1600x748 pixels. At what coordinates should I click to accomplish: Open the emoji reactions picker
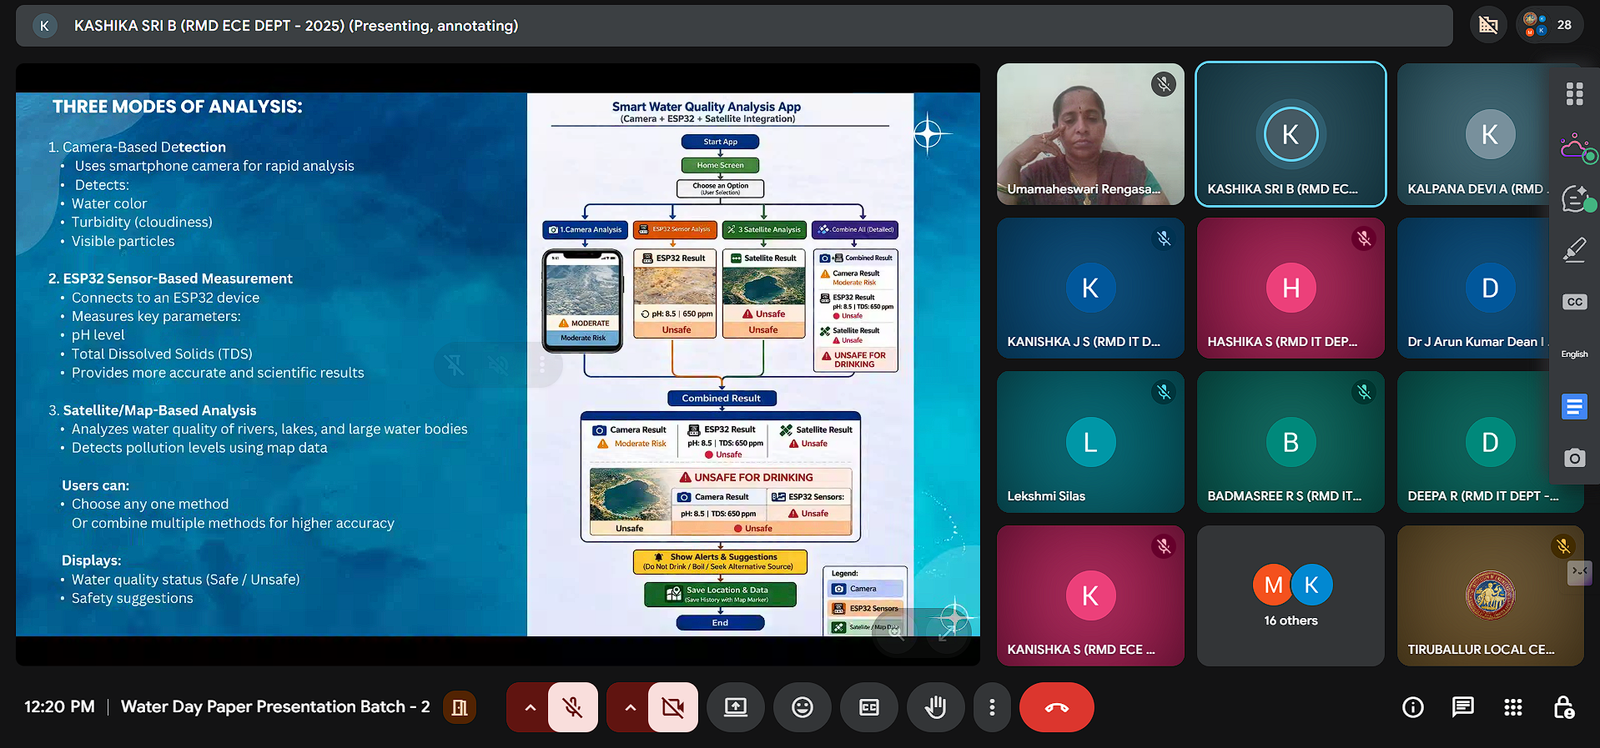click(802, 708)
